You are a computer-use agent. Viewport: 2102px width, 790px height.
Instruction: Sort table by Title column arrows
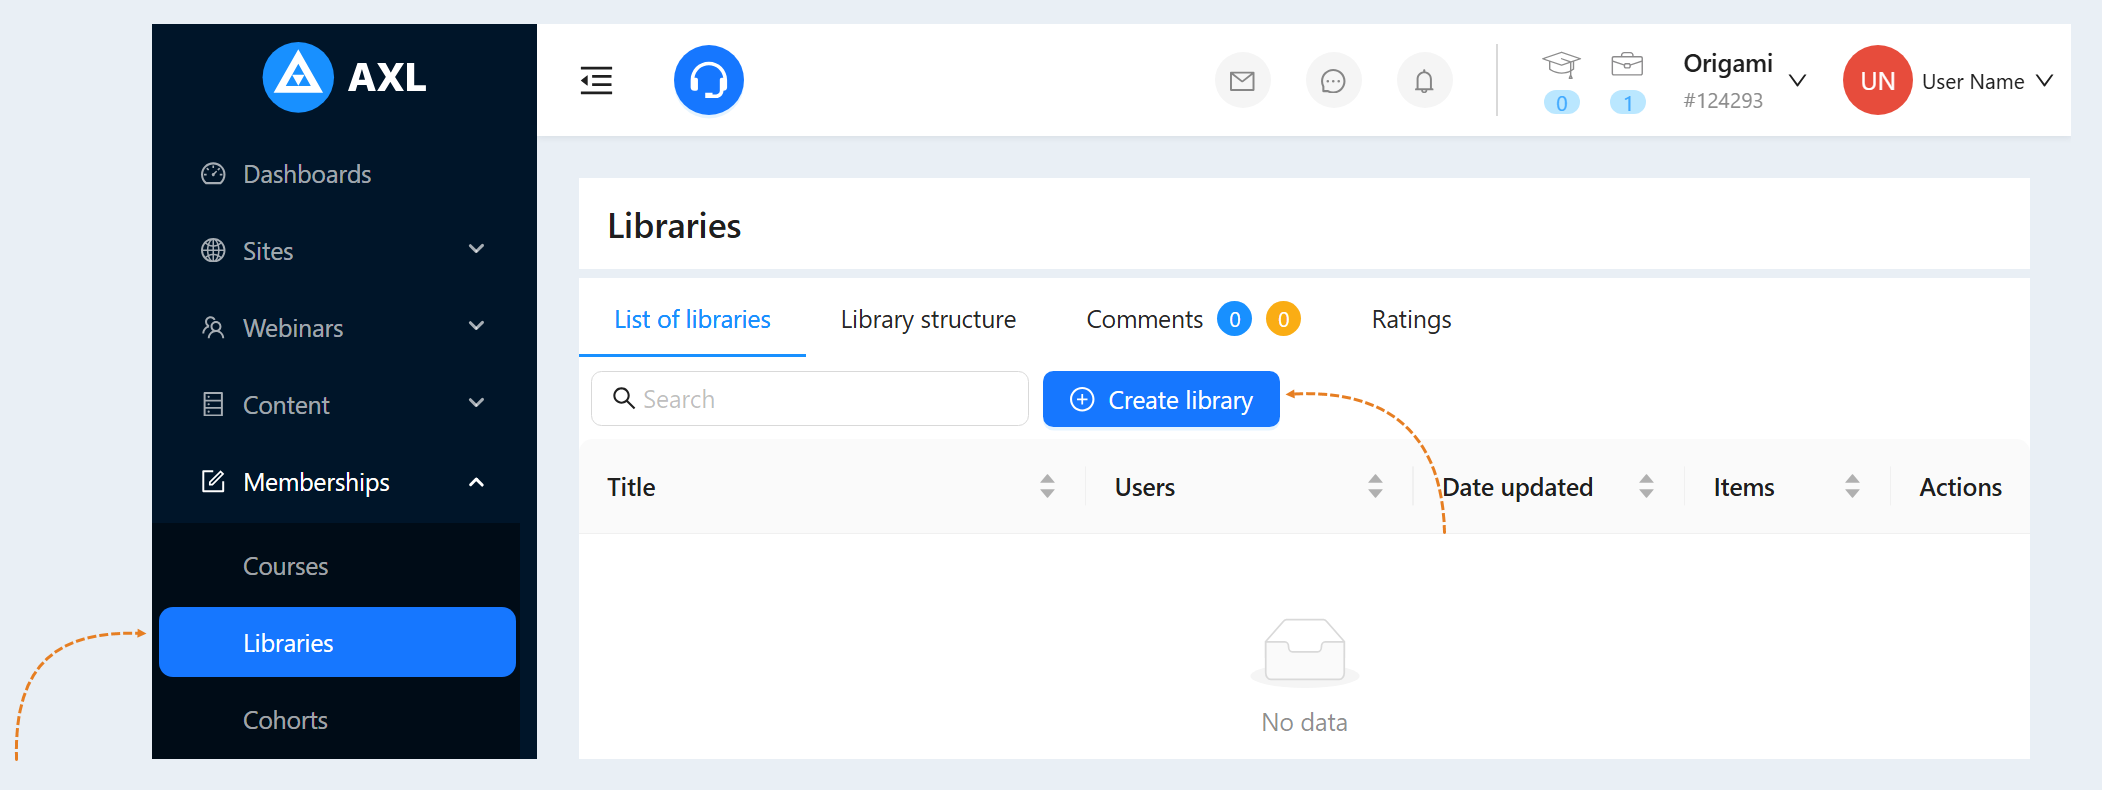1047,486
